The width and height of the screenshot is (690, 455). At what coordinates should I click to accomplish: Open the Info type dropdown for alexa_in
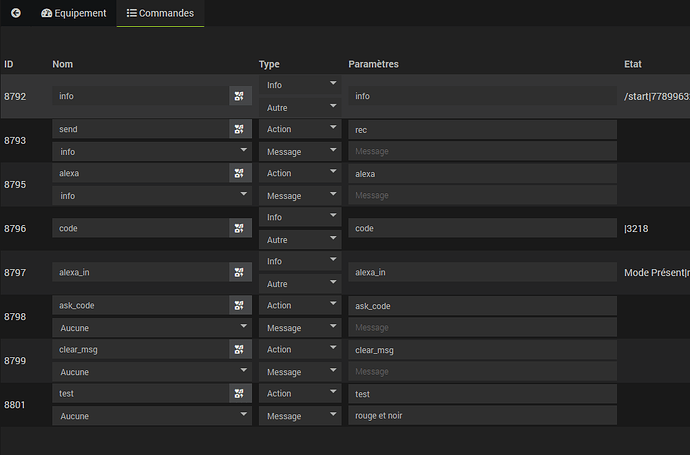(300, 261)
